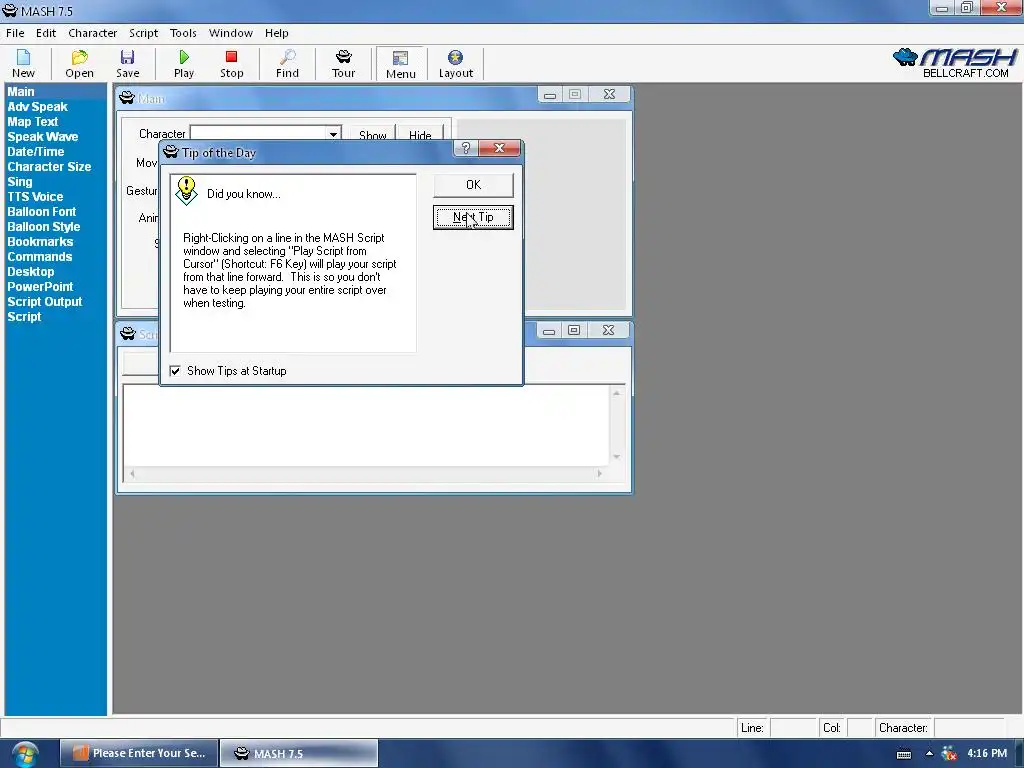The image size is (1024, 768).
Task: Open the Character menu
Action: tap(93, 33)
